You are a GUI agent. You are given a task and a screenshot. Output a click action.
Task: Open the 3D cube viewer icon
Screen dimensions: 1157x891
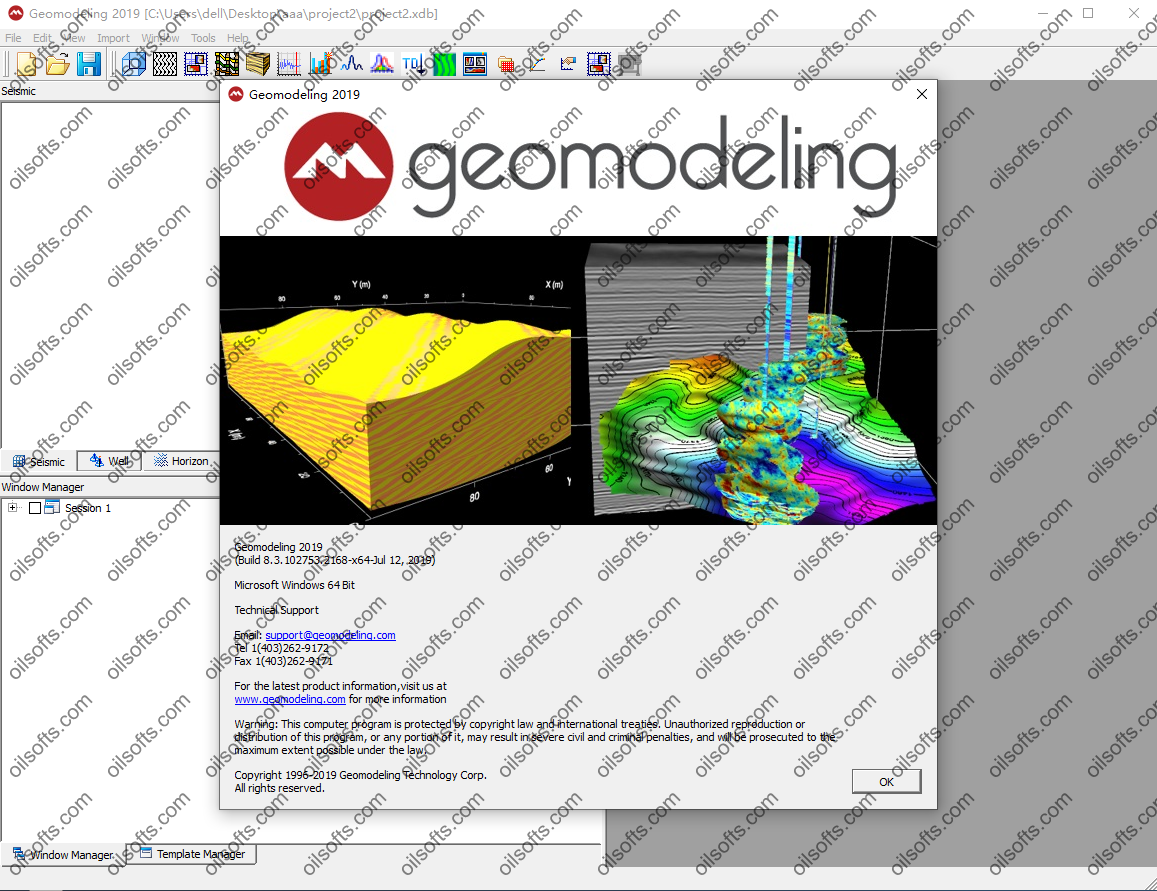pyautogui.click(x=134, y=64)
